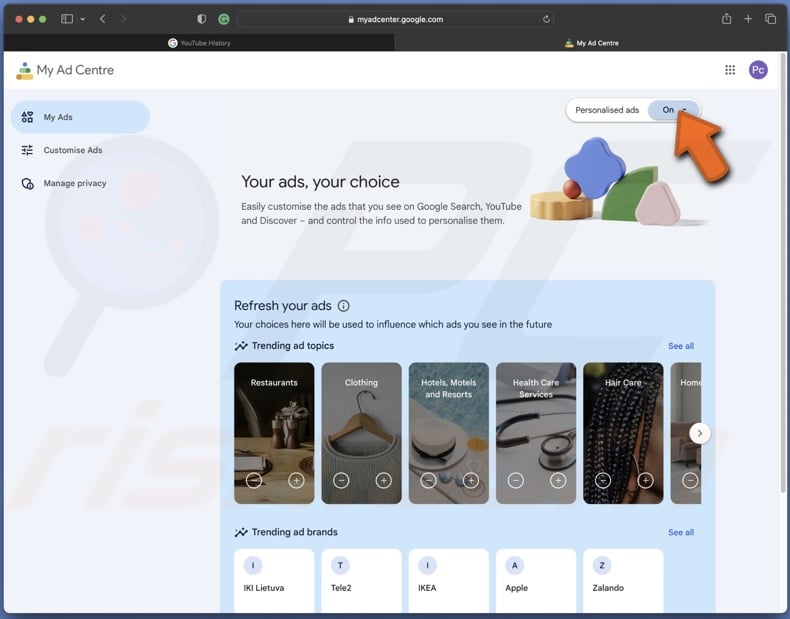
Task: Select the IKEA brand card
Action: click(x=449, y=580)
